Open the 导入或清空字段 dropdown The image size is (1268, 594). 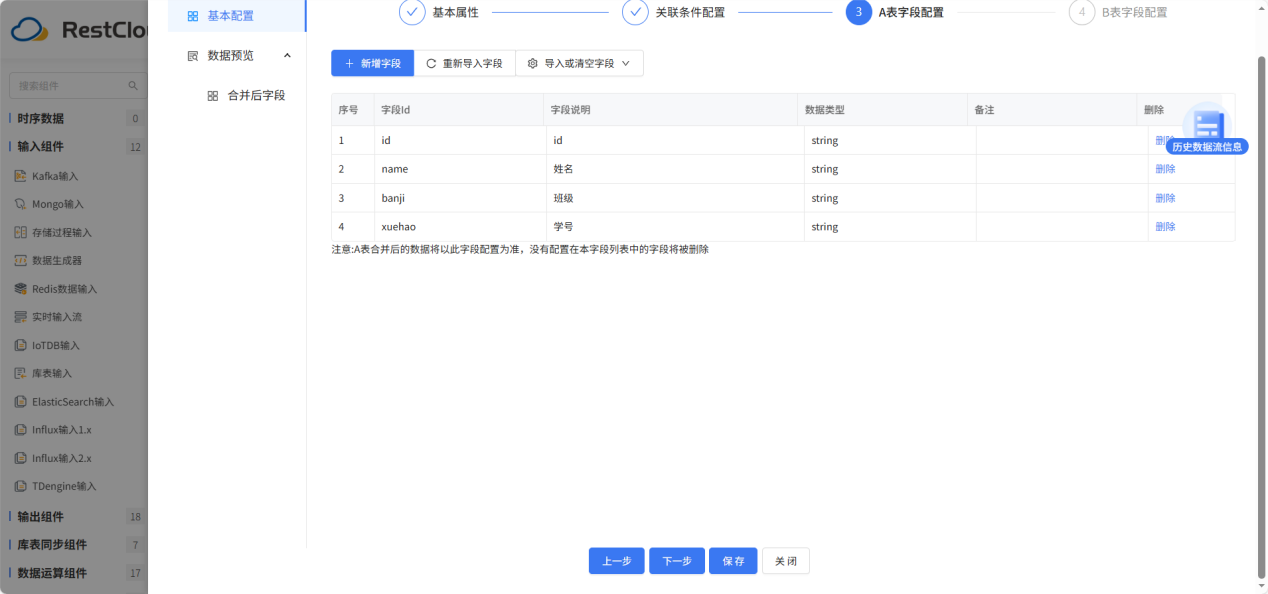(x=578, y=62)
